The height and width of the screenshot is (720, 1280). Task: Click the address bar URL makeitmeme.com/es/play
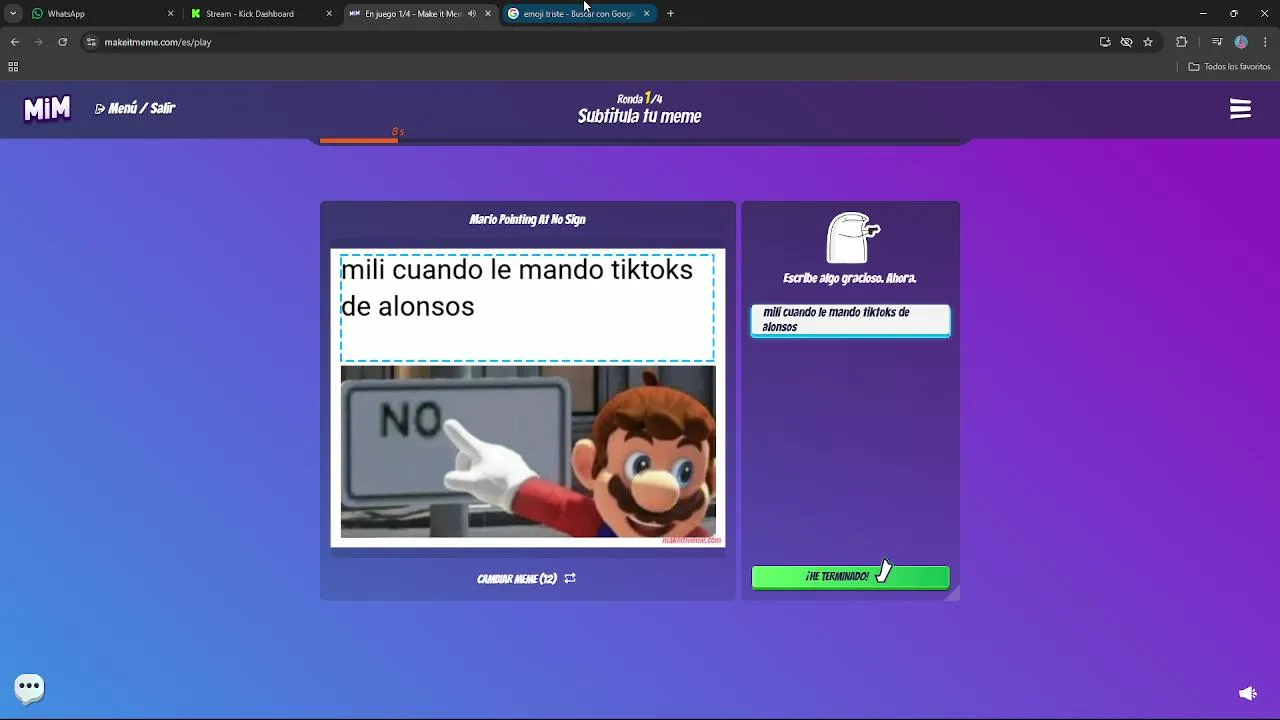click(158, 42)
